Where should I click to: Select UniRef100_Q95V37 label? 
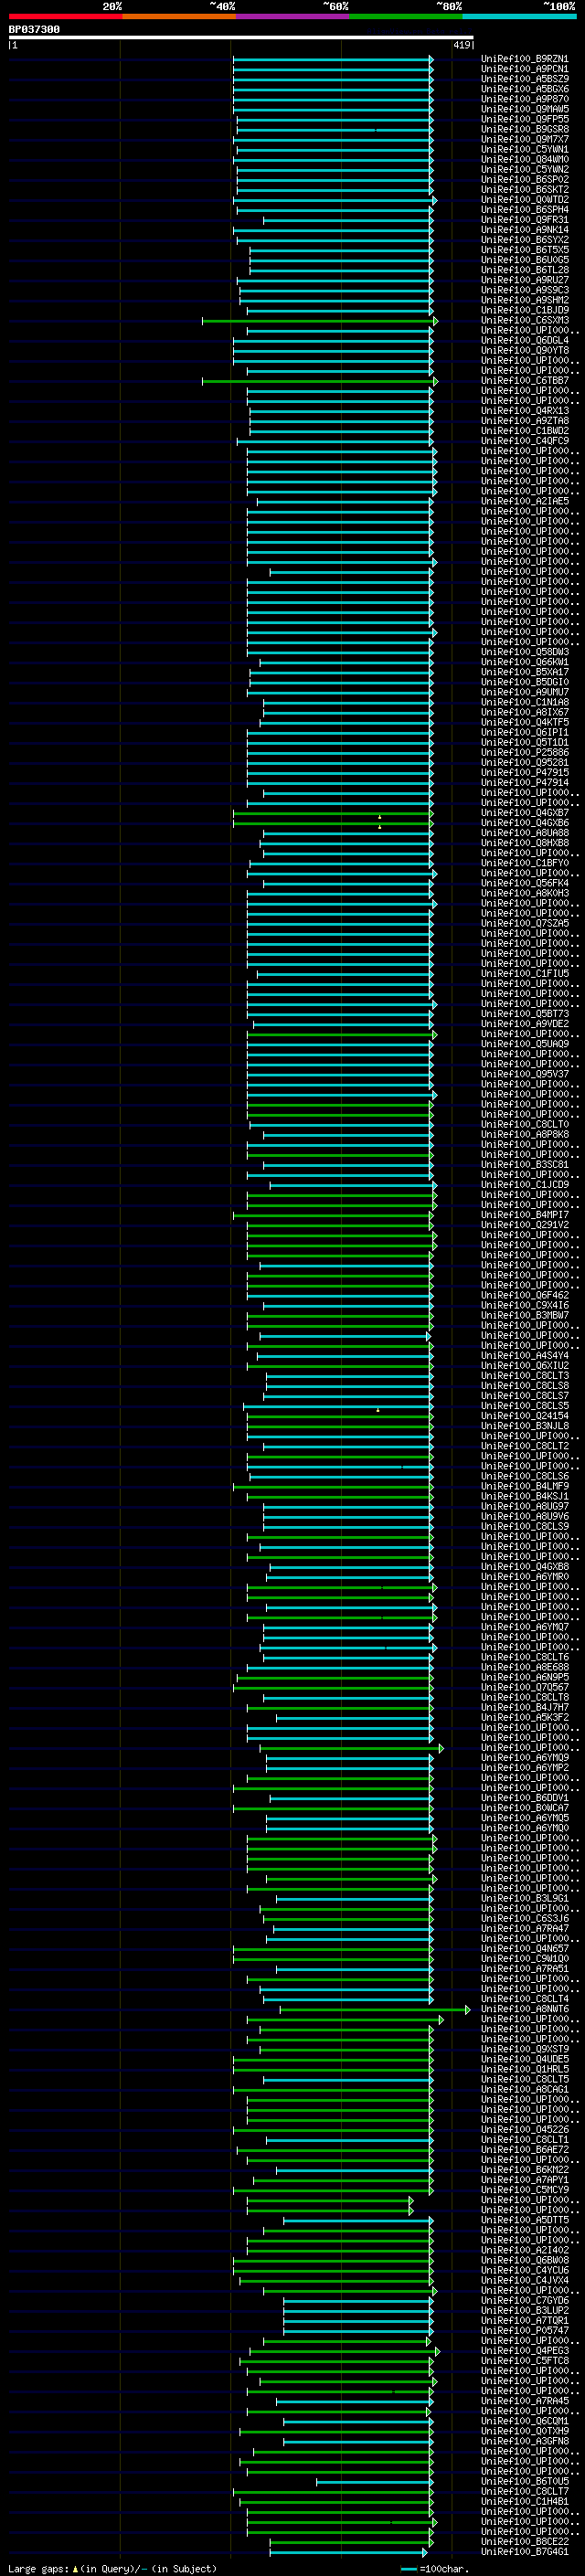point(525,1074)
